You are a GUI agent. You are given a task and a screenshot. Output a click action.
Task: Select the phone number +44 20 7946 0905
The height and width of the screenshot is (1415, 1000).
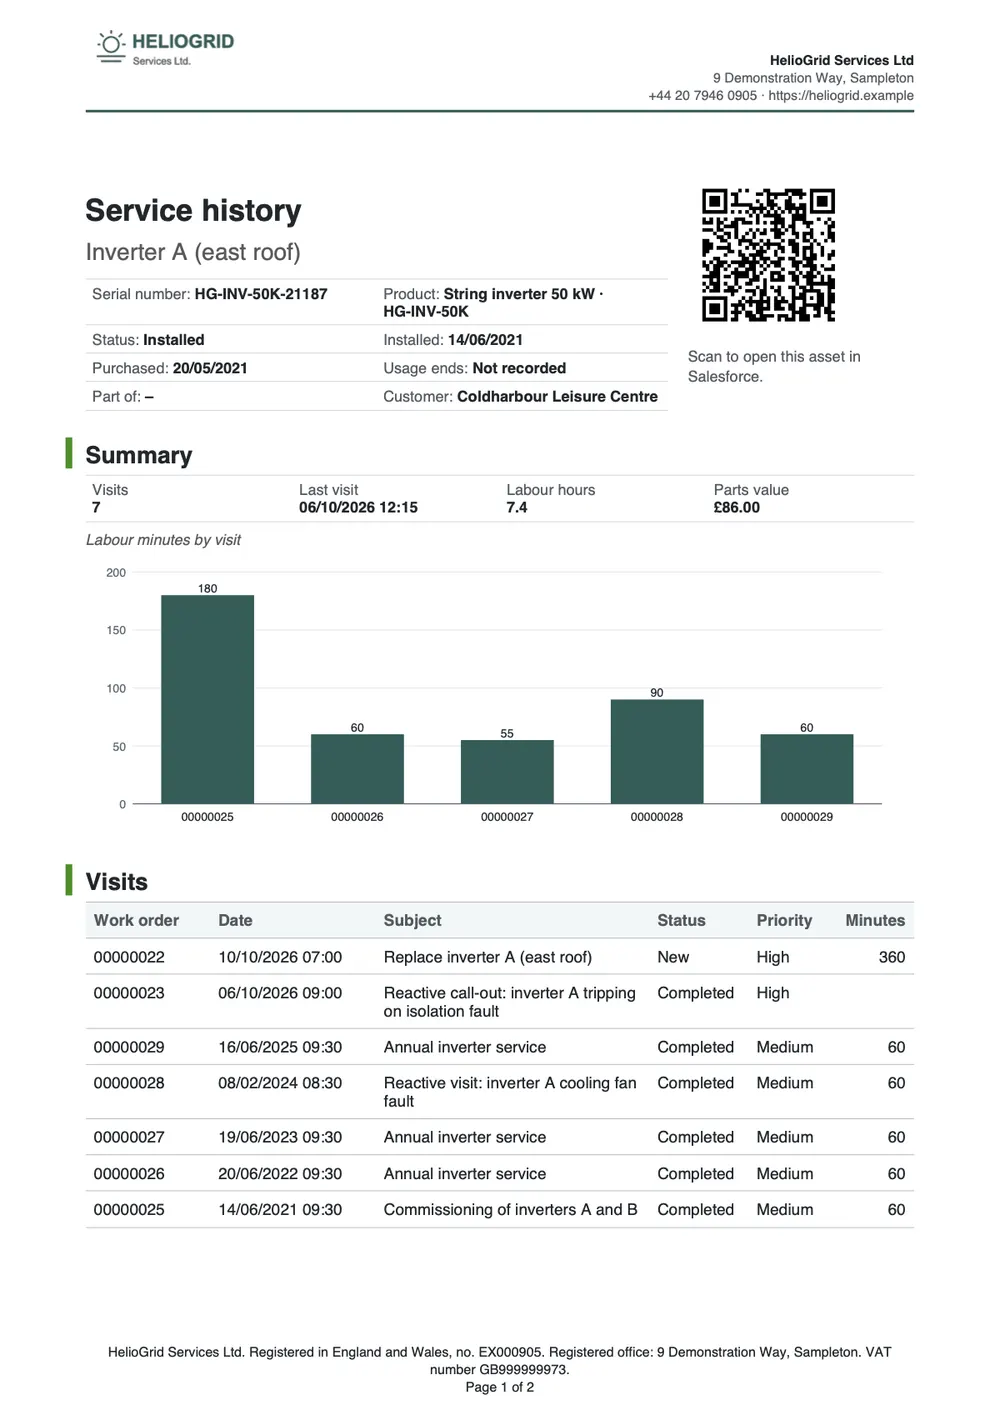tap(702, 96)
